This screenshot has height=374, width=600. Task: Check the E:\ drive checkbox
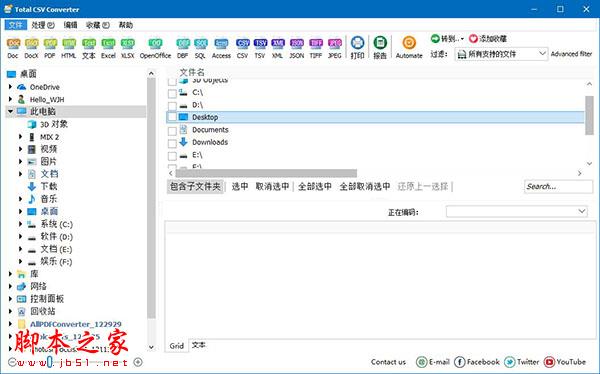(x=172, y=156)
